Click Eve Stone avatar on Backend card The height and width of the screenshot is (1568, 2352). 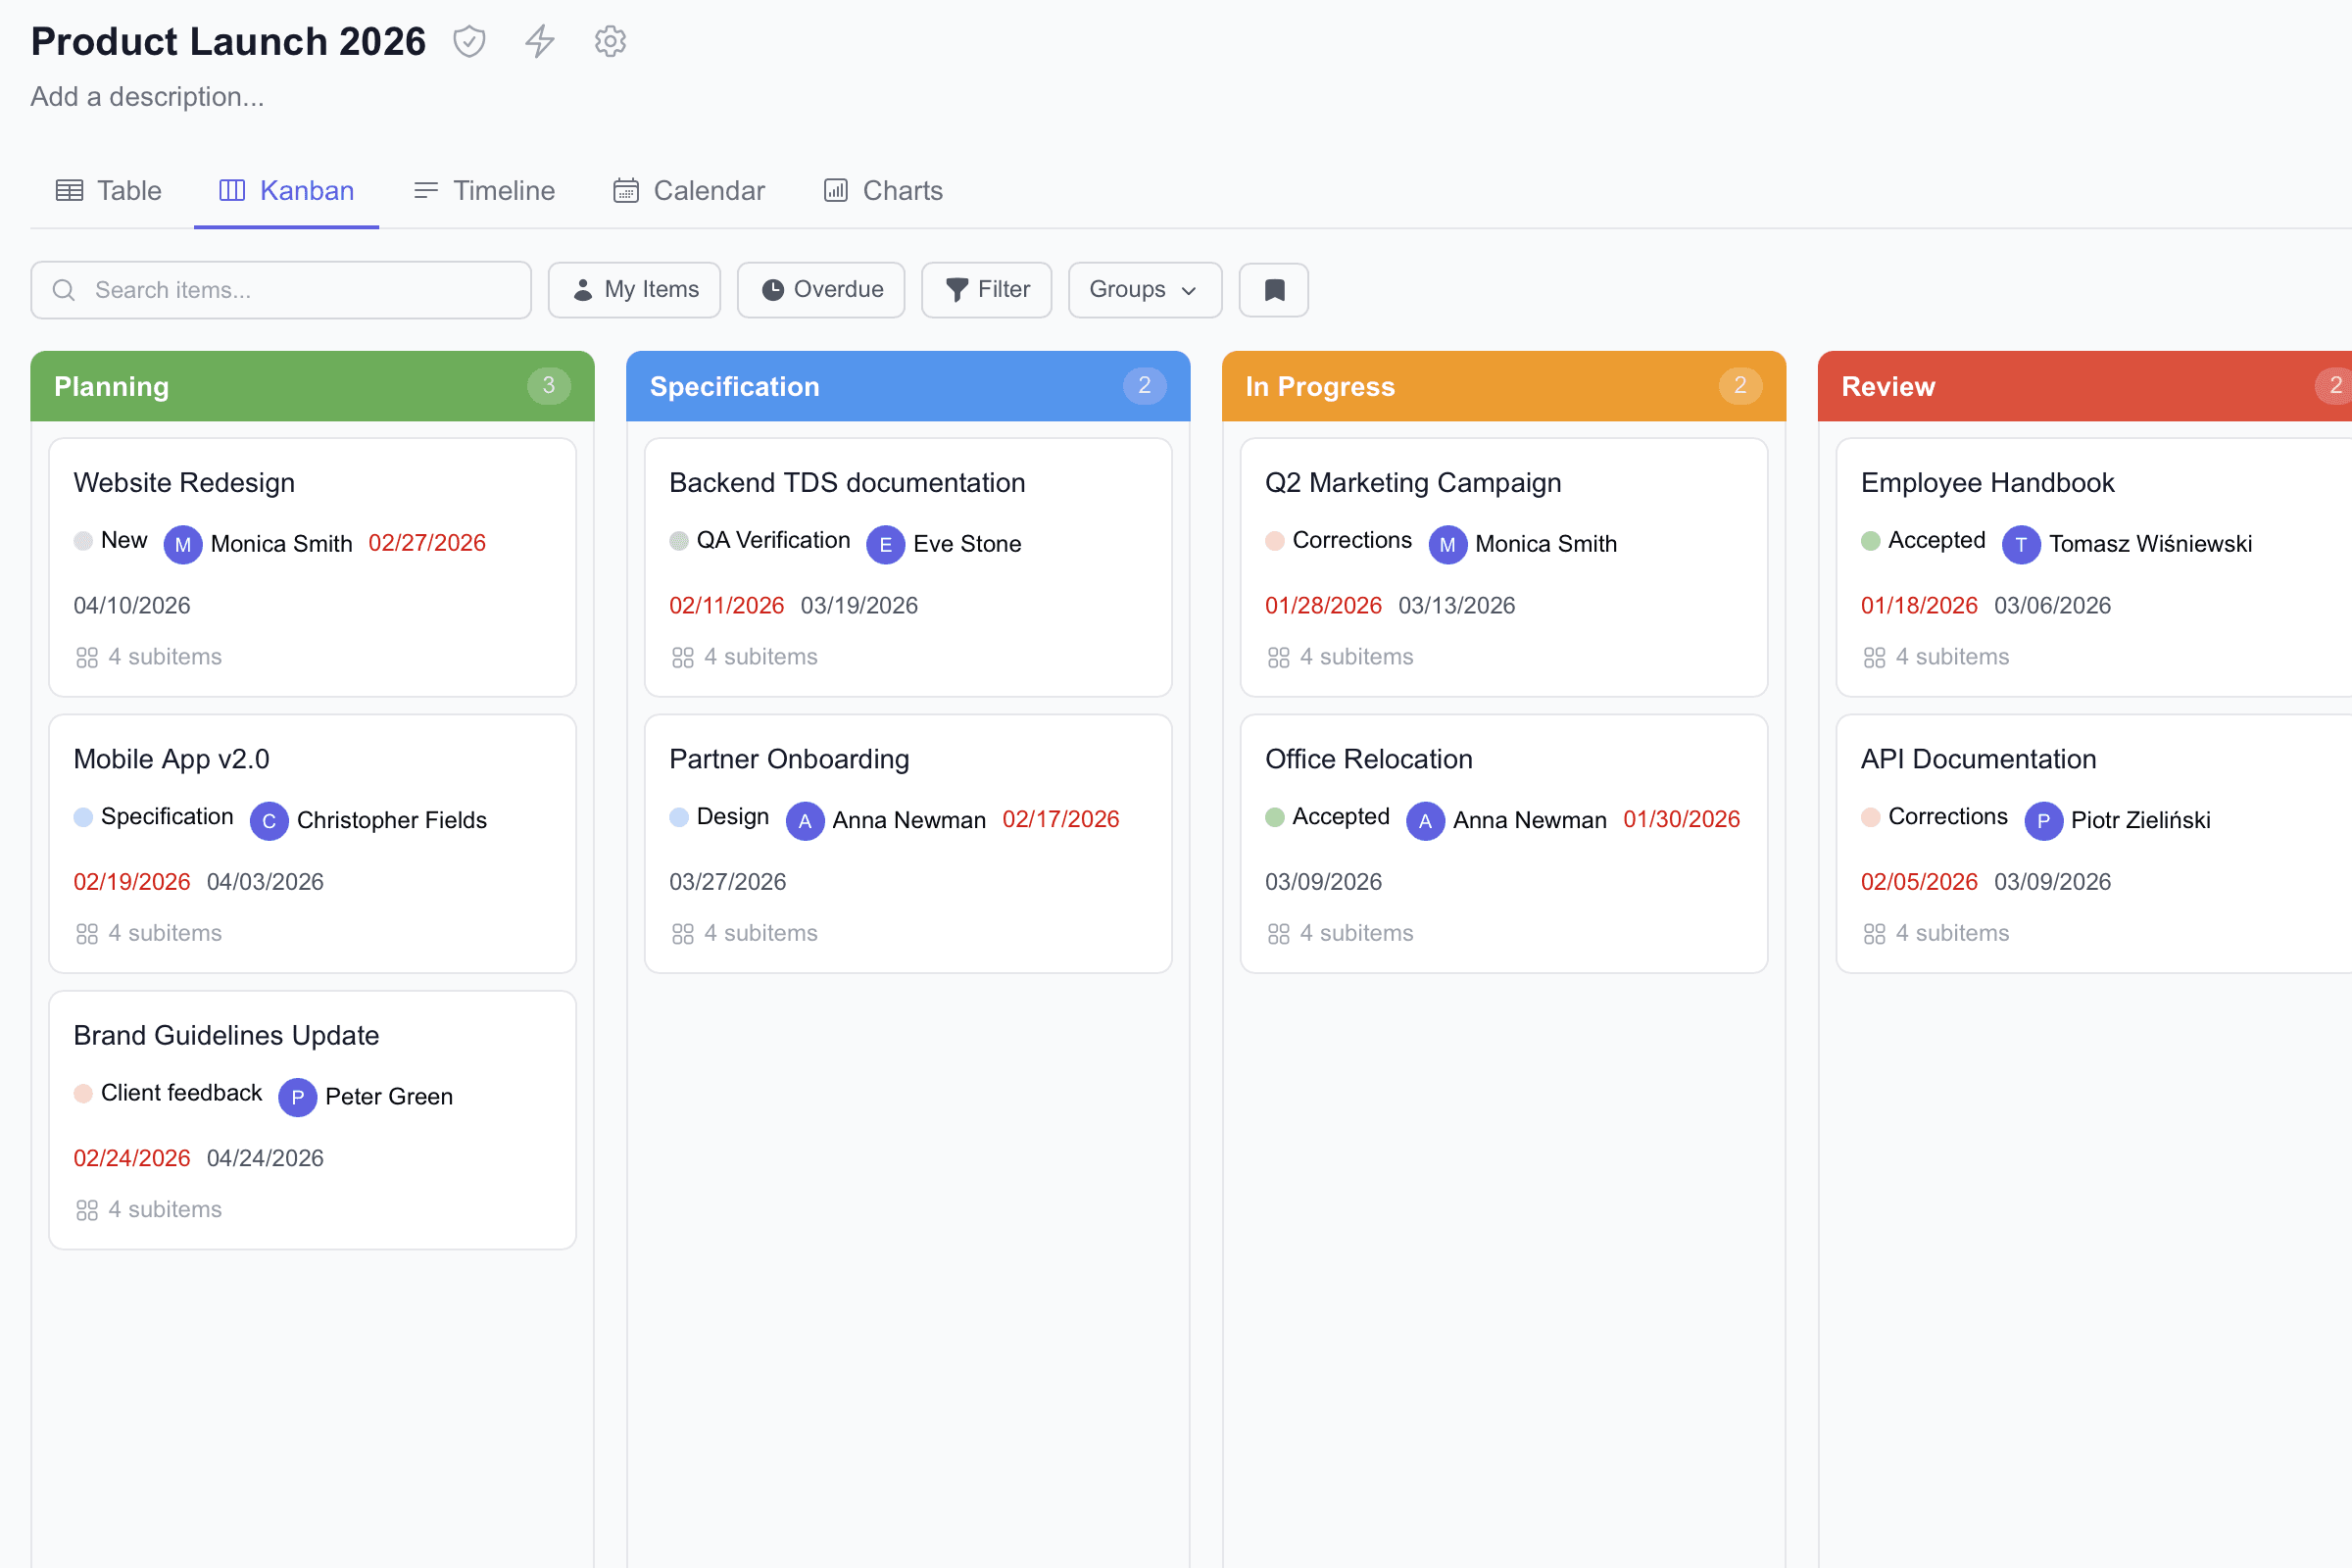click(x=885, y=544)
